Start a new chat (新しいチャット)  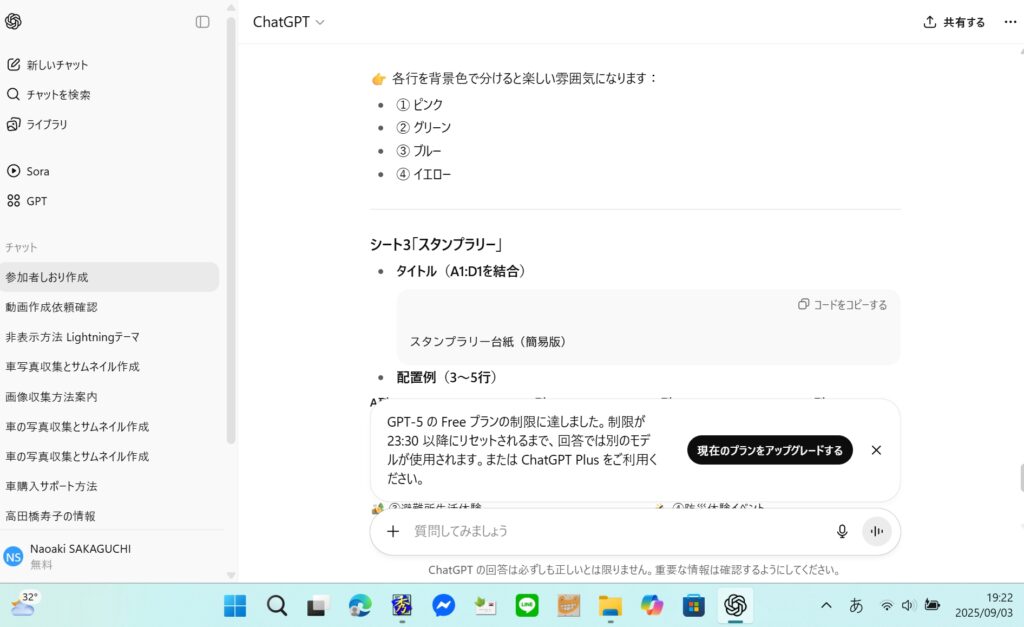(x=47, y=65)
